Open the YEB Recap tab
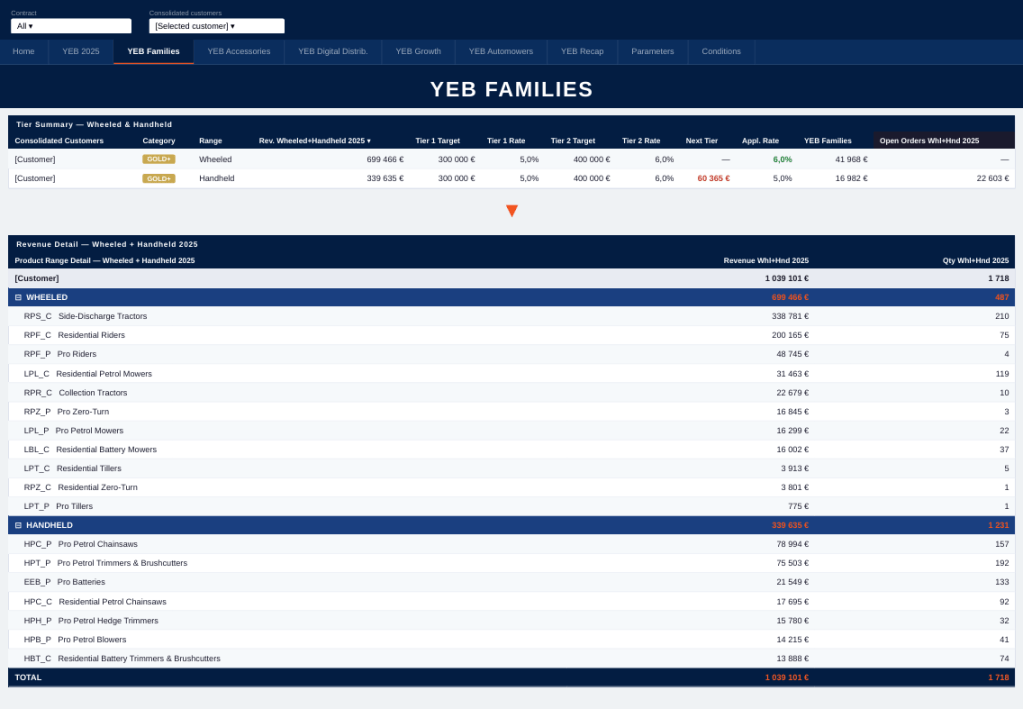This screenshot has height=709, width=1023. [581, 51]
